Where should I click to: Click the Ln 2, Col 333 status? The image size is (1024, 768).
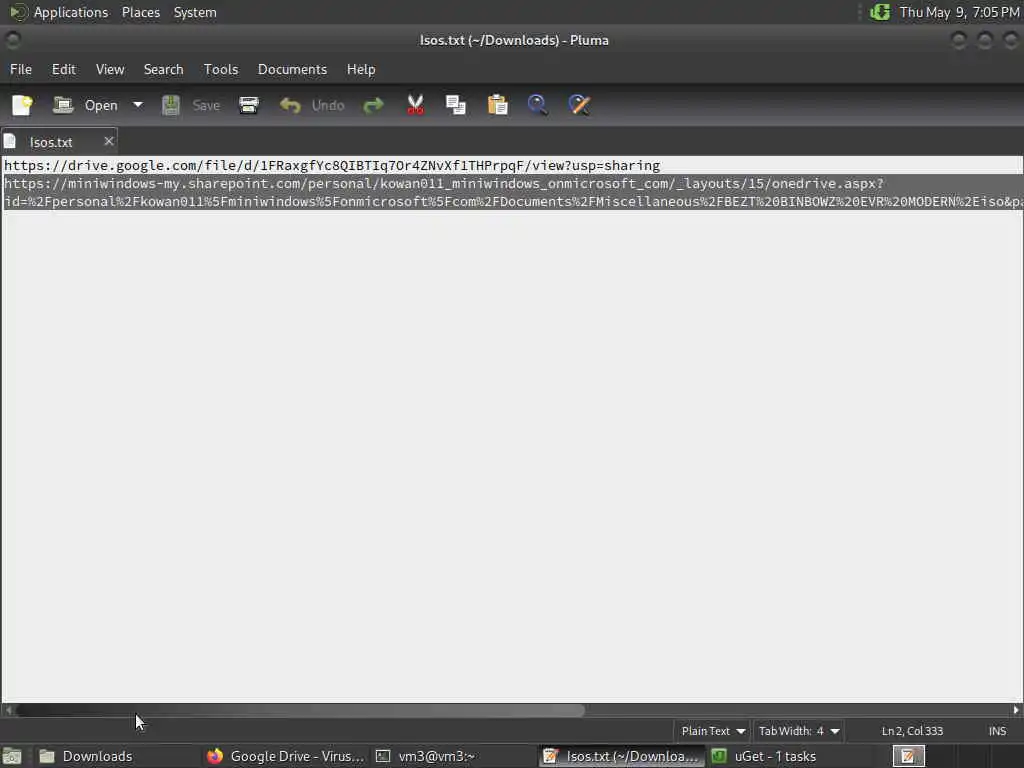912,731
